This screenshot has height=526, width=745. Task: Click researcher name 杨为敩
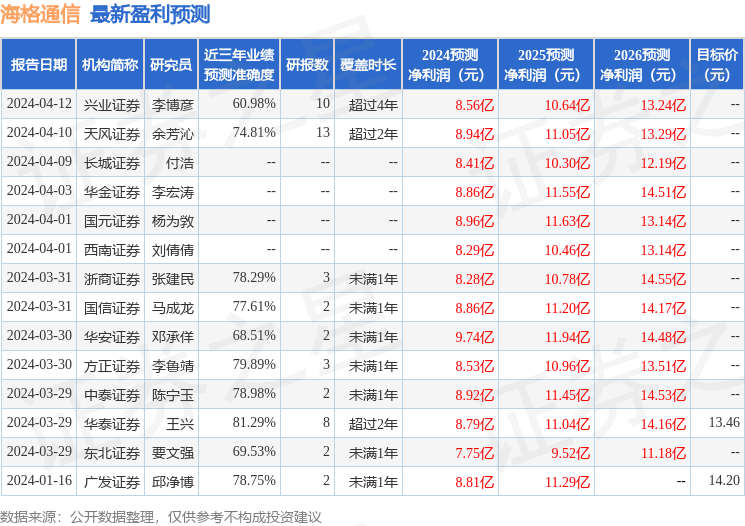click(x=172, y=221)
